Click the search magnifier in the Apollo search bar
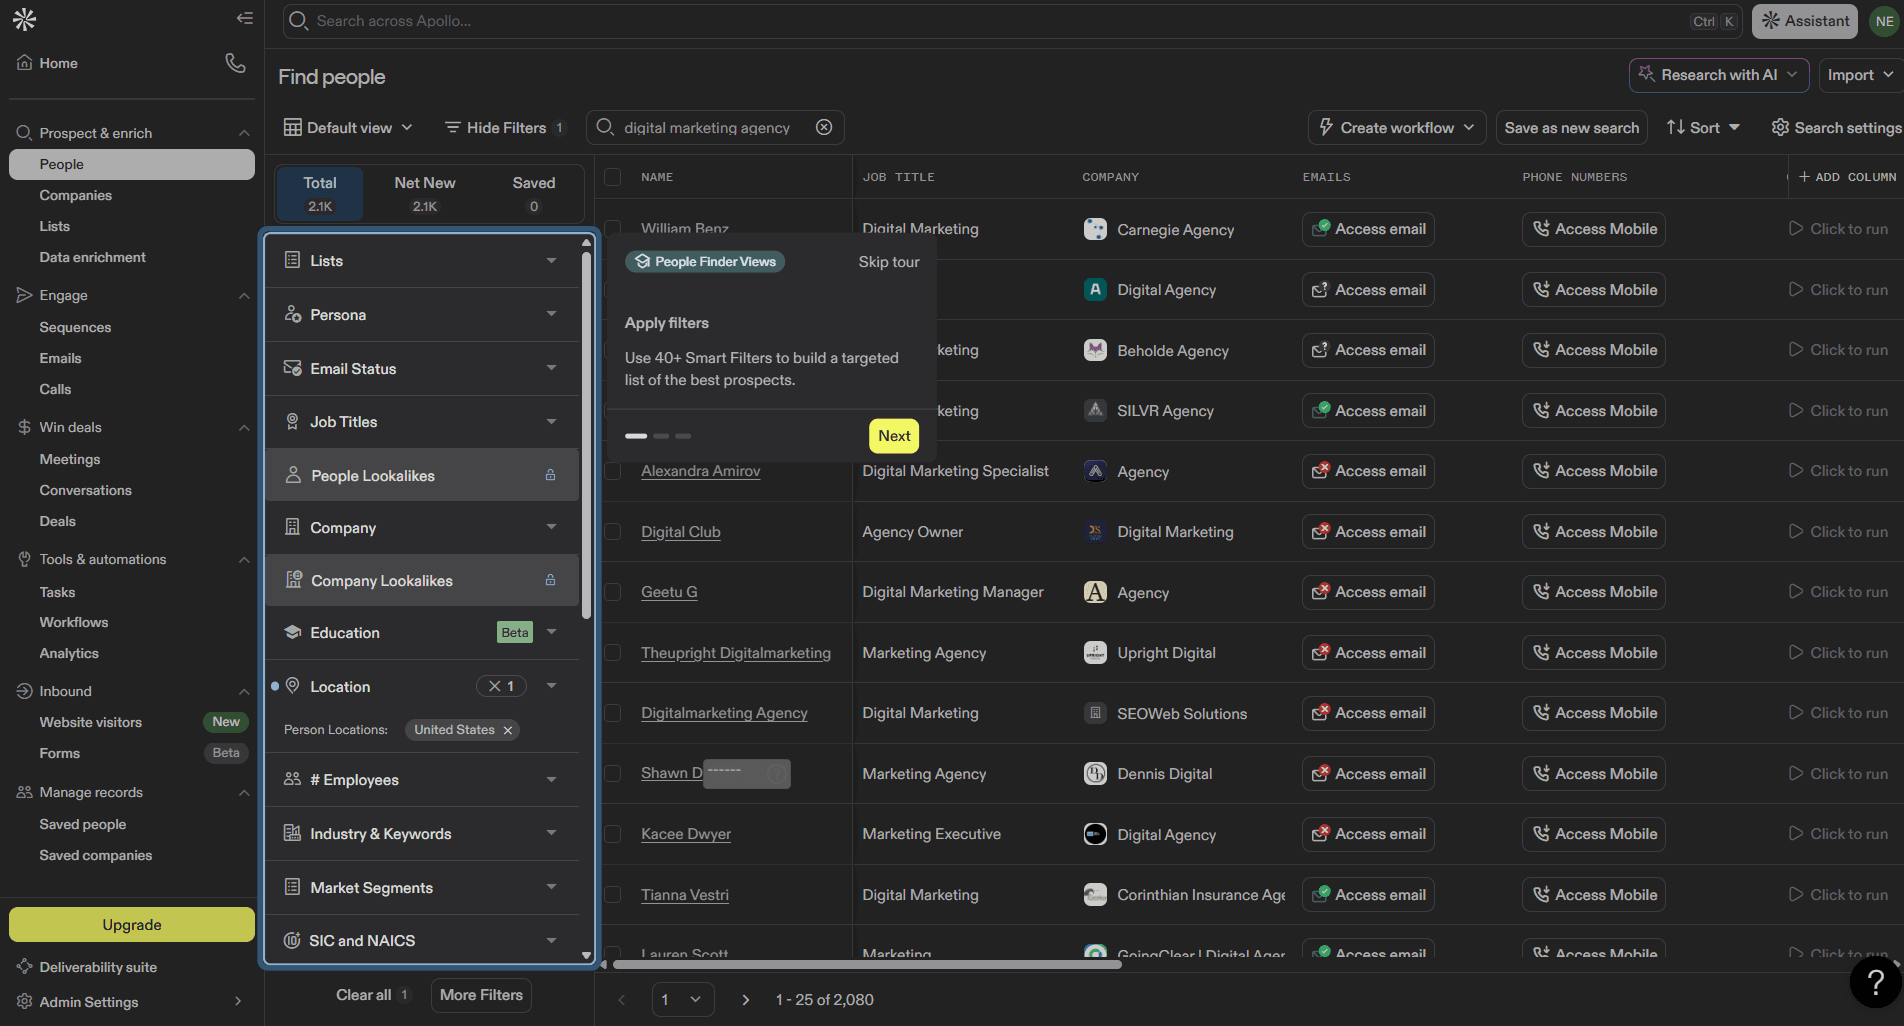 click(x=298, y=20)
